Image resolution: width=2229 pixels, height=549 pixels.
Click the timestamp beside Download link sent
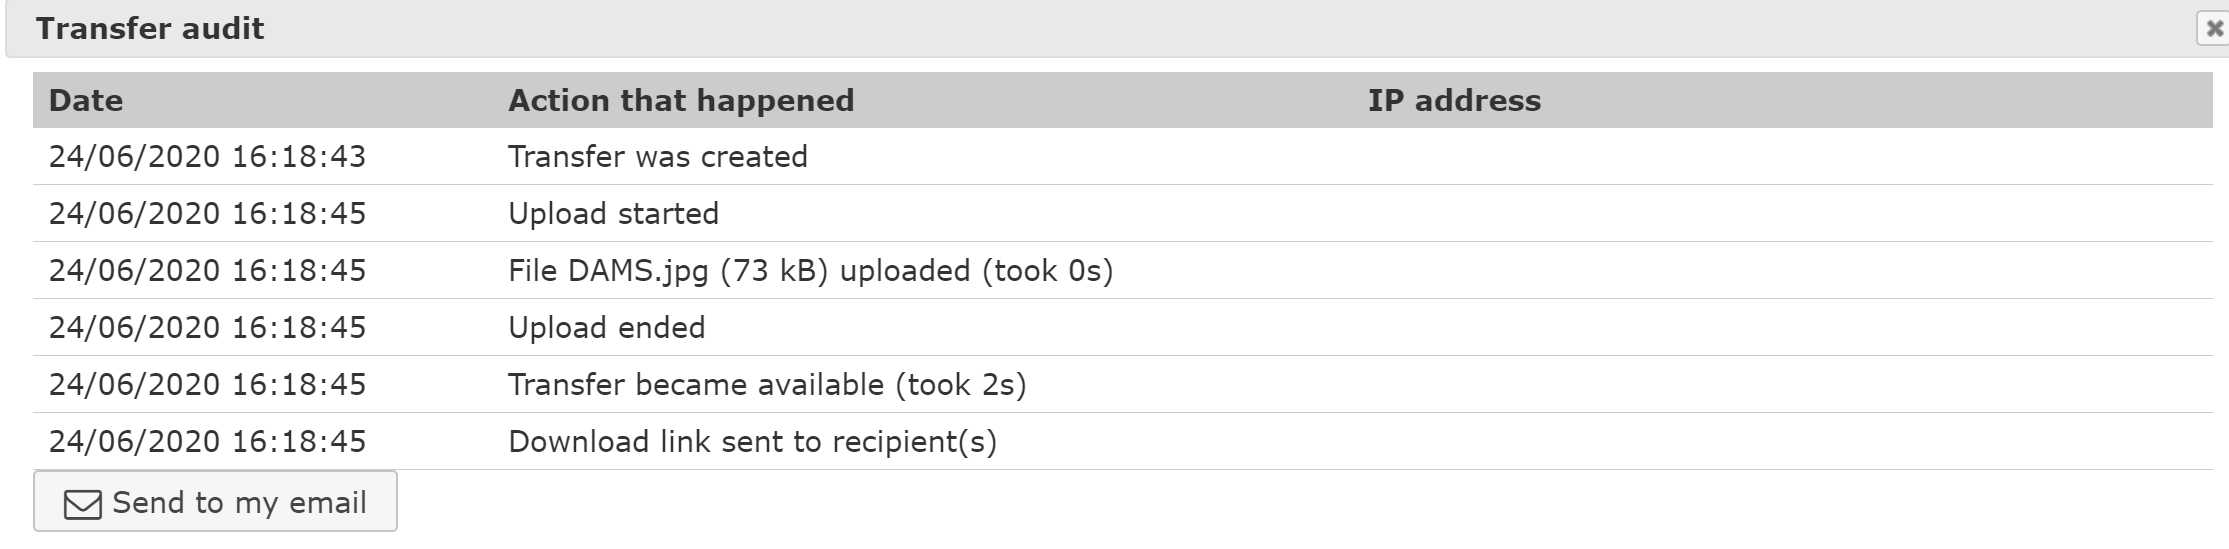coord(207,442)
